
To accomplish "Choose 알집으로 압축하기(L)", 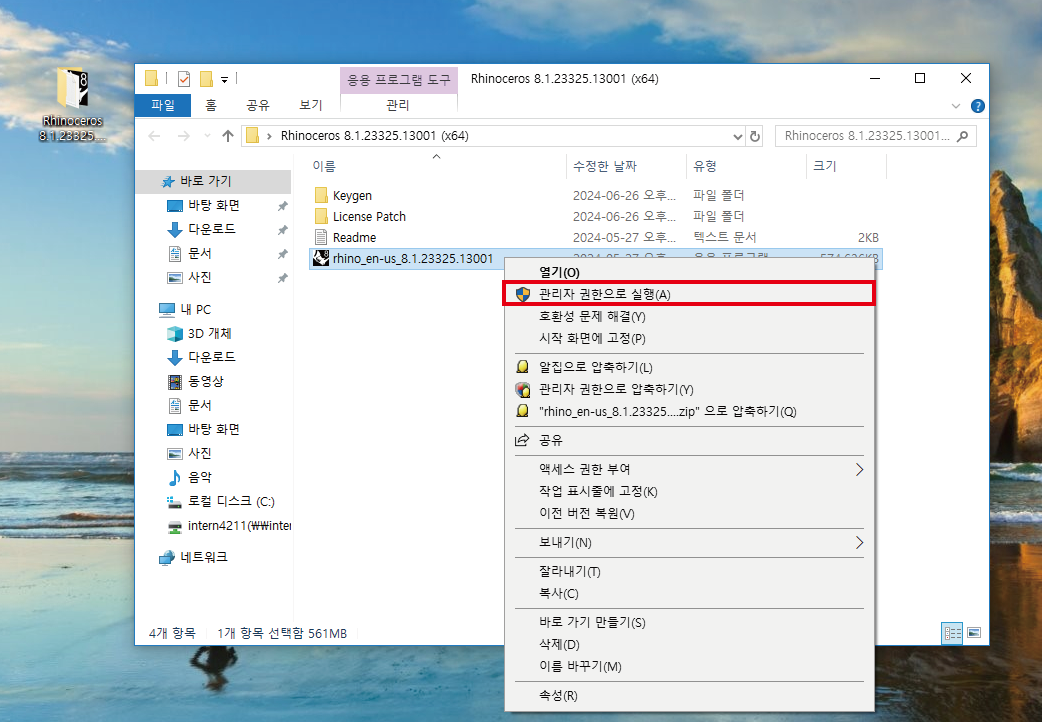I will click(689, 367).
